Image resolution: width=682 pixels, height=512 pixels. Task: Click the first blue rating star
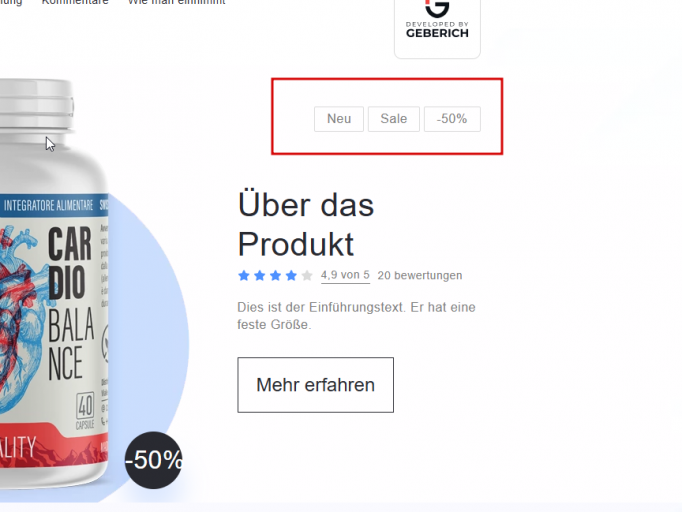point(244,275)
